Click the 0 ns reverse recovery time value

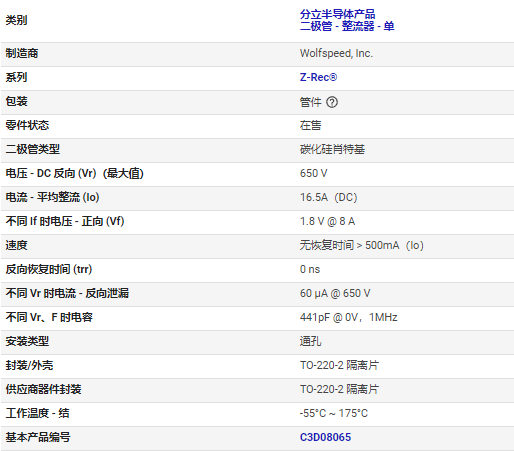(310, 269)
